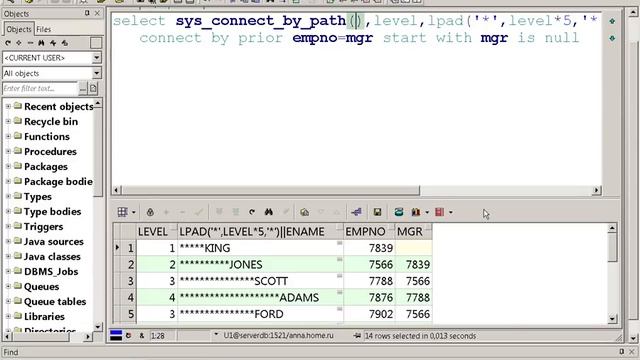Switch to the Objects tab

19,29
